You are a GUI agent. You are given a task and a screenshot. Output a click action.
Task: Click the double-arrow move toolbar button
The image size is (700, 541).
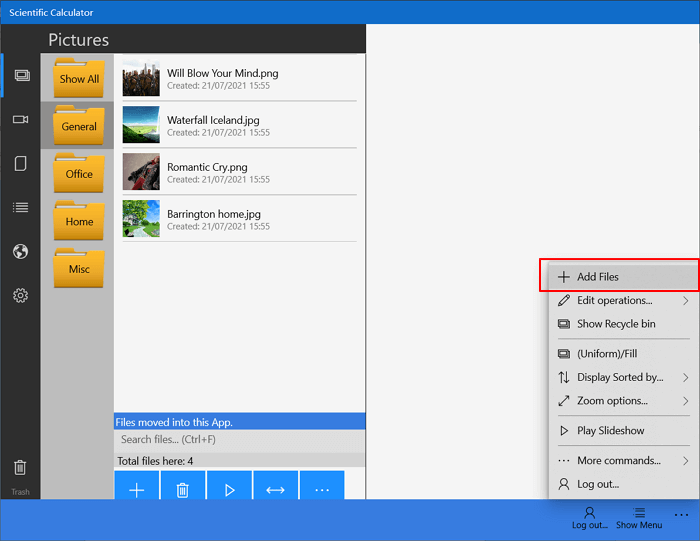275,489
